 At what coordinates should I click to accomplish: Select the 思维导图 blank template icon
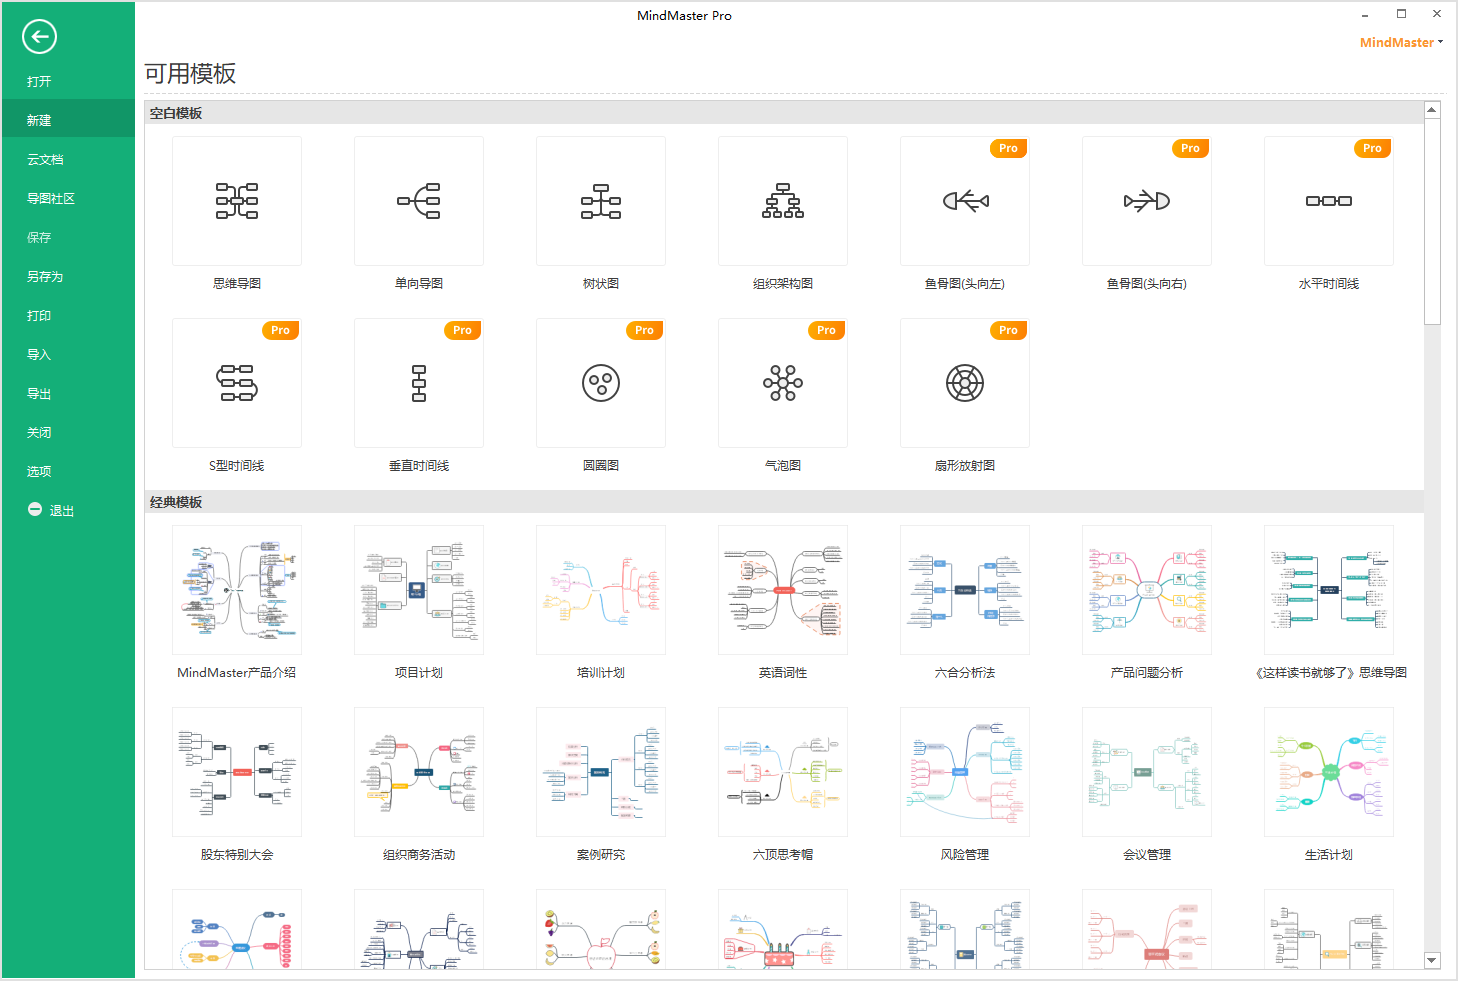point(237,201)
